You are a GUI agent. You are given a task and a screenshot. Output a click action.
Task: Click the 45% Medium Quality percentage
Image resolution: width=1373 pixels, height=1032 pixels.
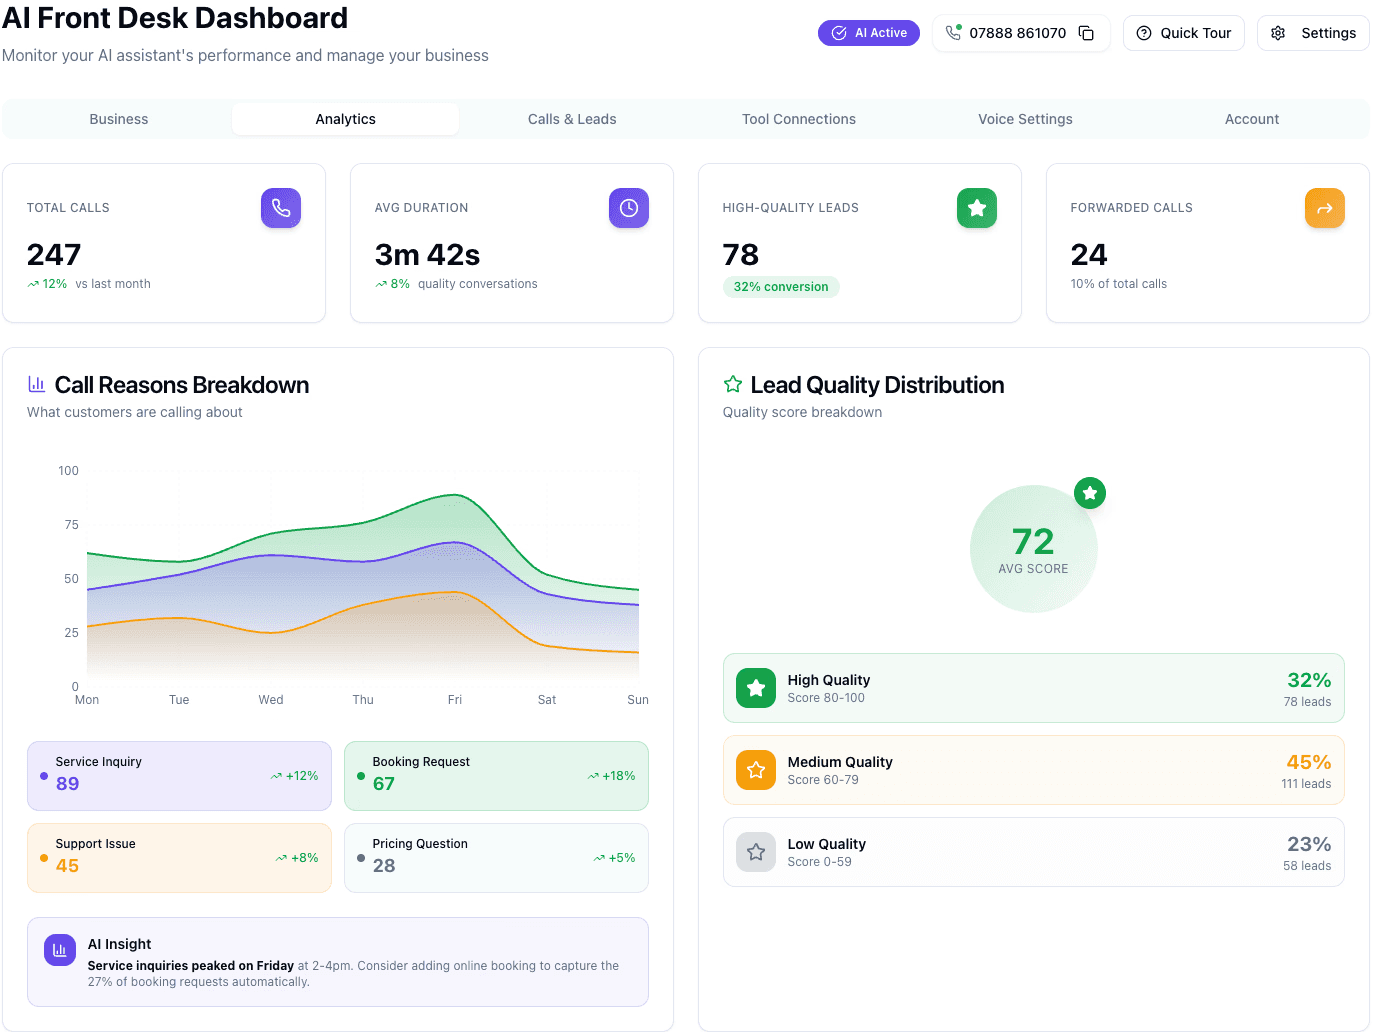(1309, 762)
